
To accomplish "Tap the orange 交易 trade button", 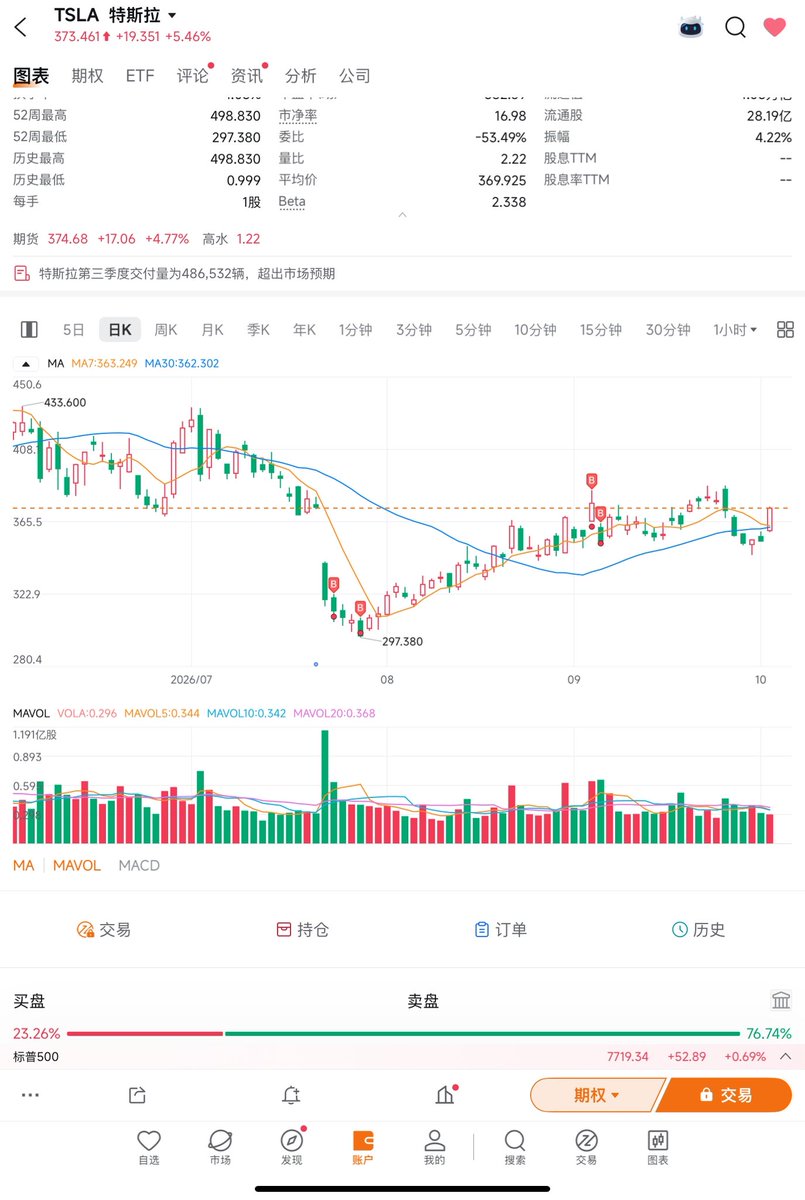I will 725,1095.
